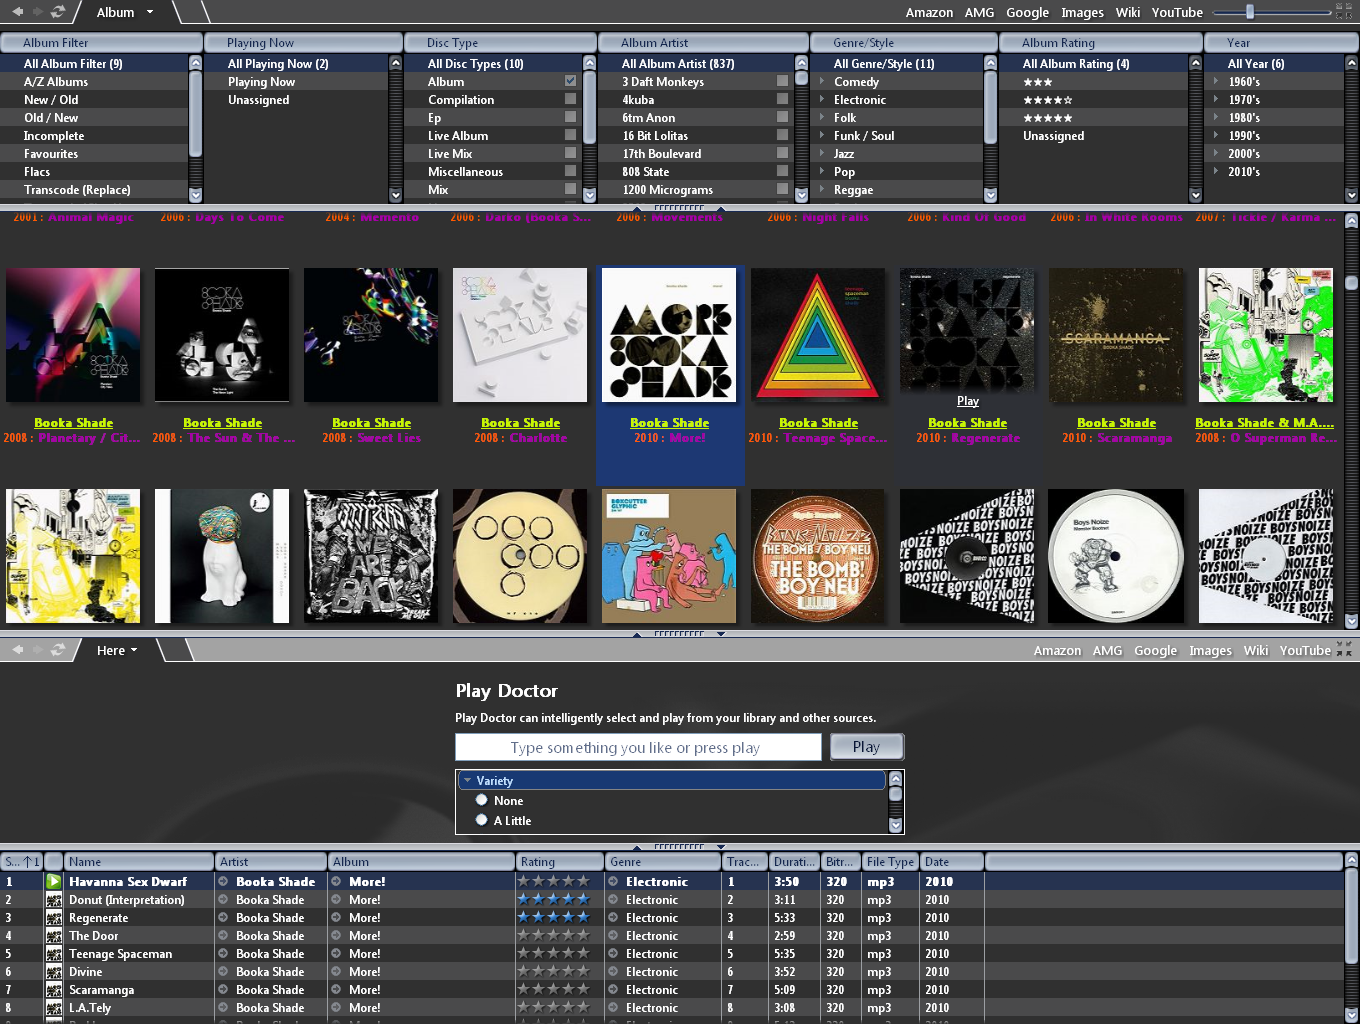
Task: Open the lower YouTube link beside Here tab
Action: [x=1305, y=650]
